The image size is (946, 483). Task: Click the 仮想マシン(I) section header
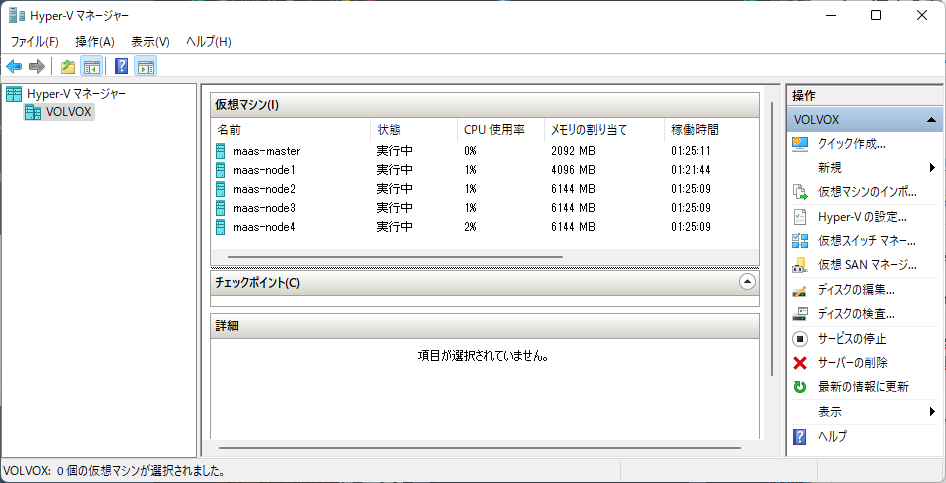(x=484, y=105)
